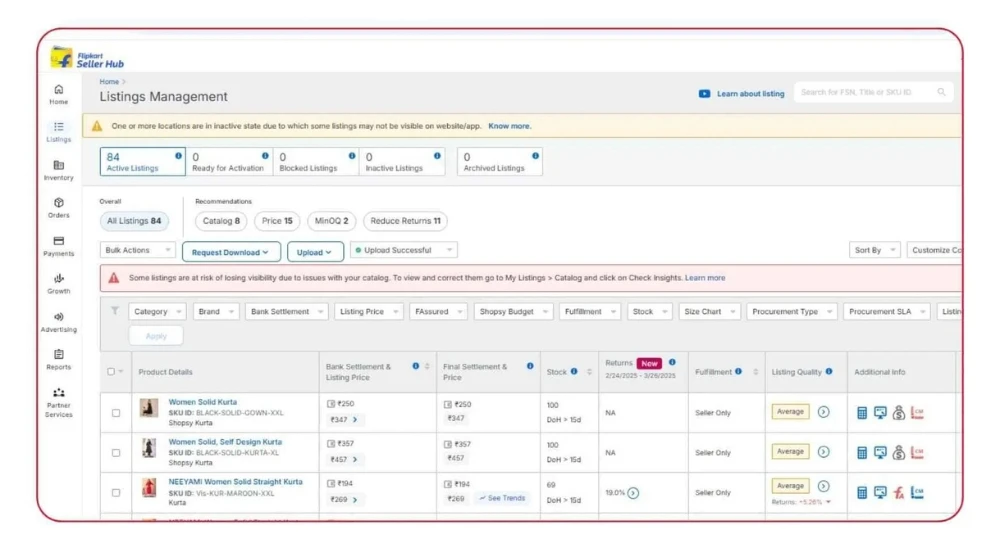Viewport: 1000px width, 550px height.
Task: Open the Women Solid Kurta product thumbnail
Action: 149,408
